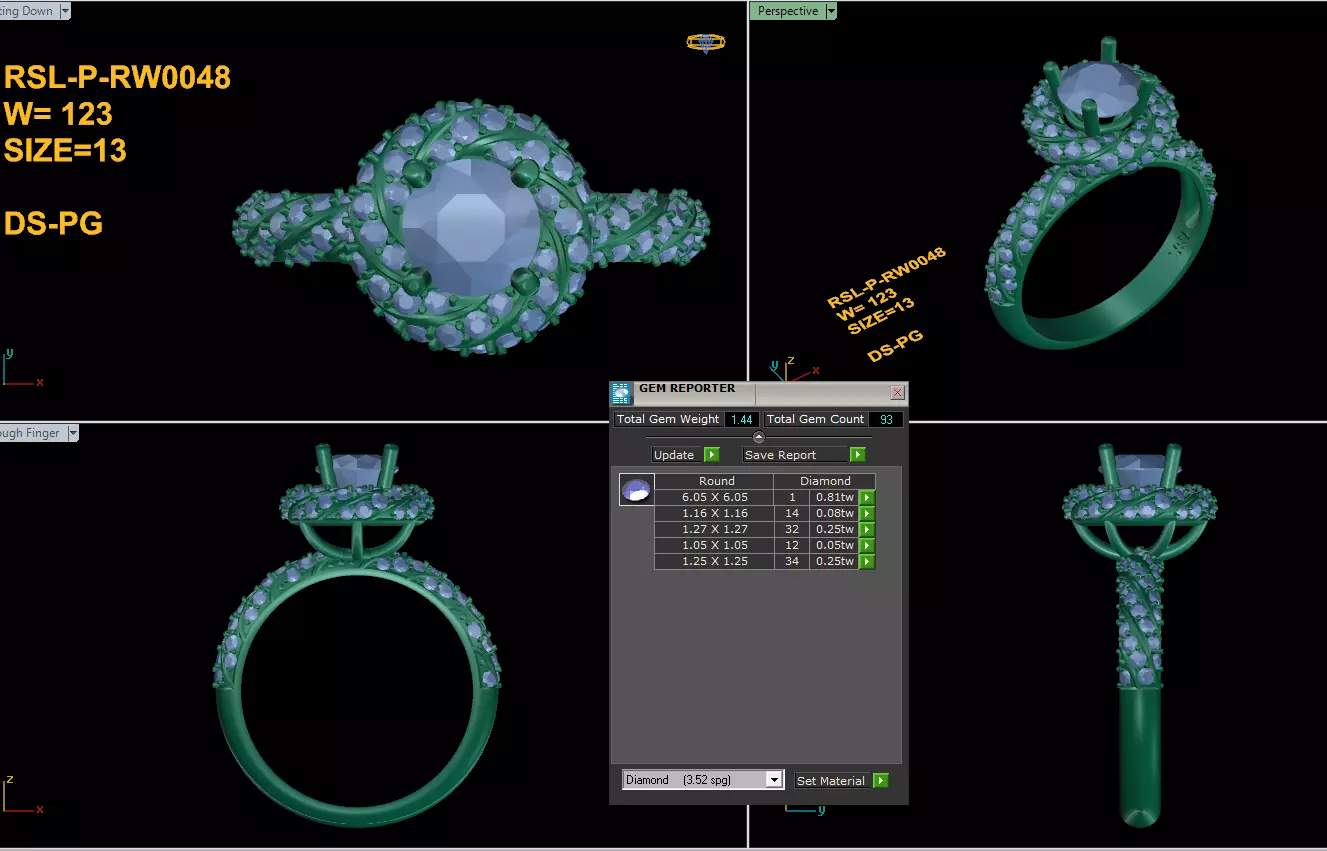Click the count cell showing 14

point(792,513)
